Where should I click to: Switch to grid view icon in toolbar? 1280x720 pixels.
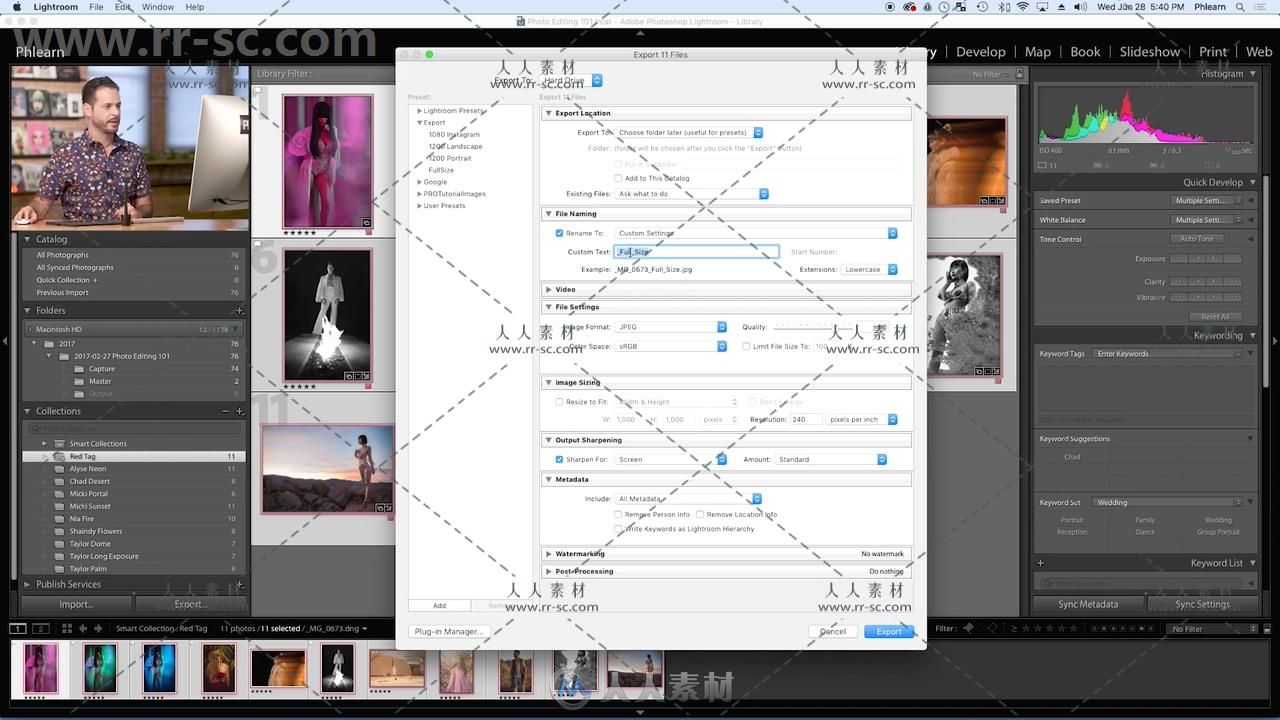pyautogui.click(x=67, y=629)
